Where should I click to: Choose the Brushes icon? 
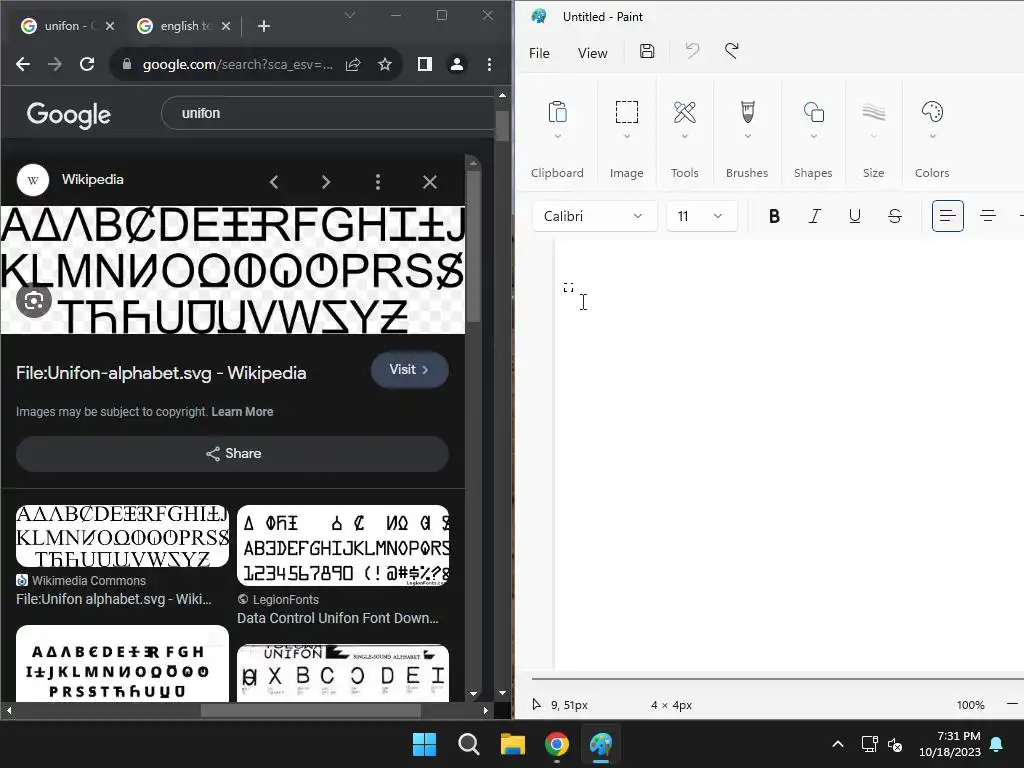click(748, 112)
